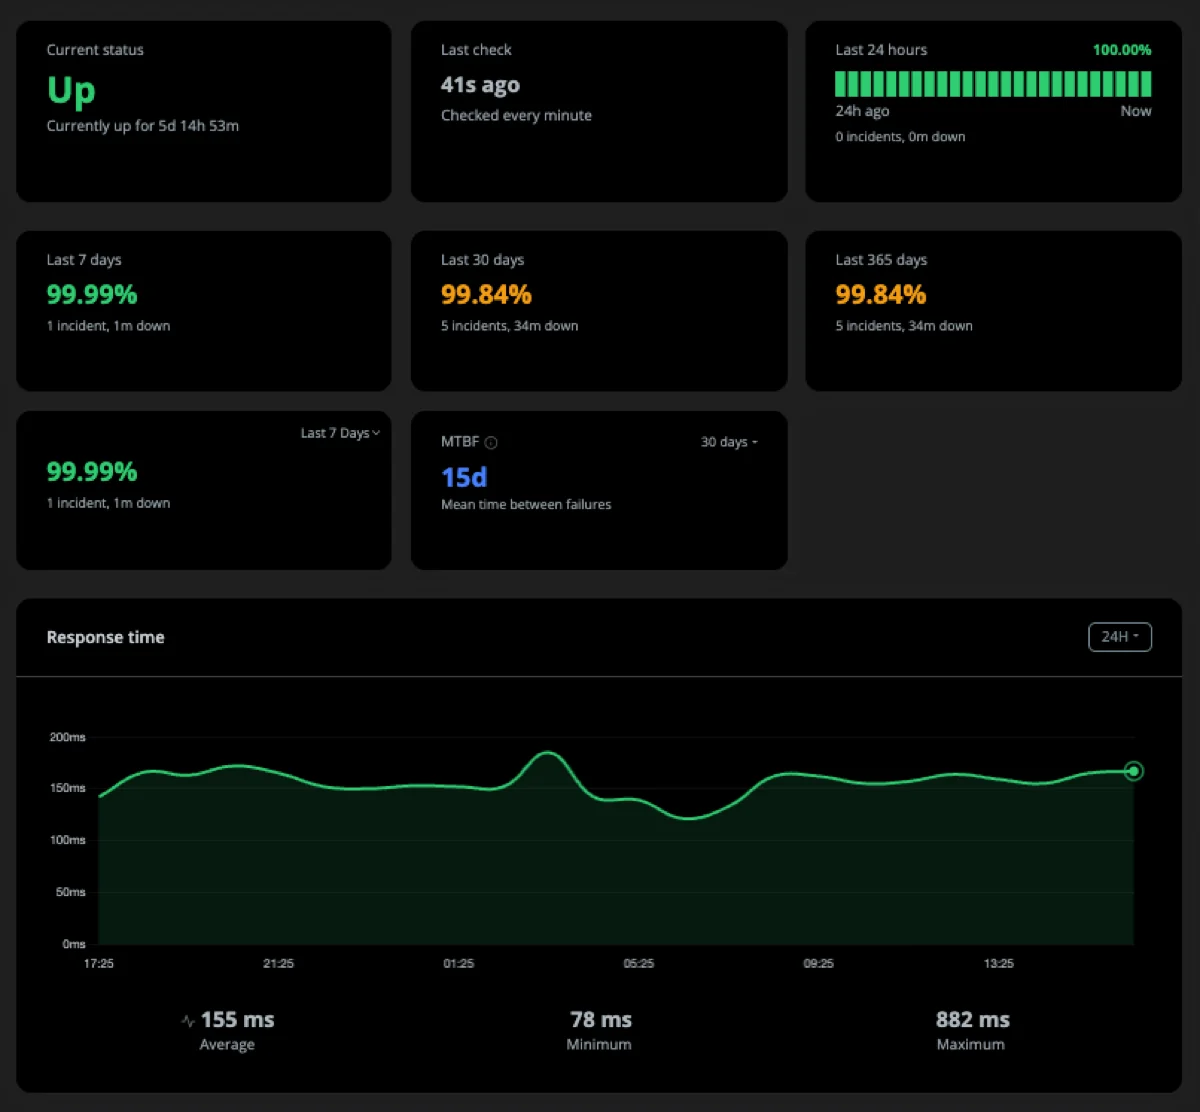The height and width of the screenshot is (1112, 1200).
Task: Click 'Mean time between failures' text
Action: (x=526, y=505)
